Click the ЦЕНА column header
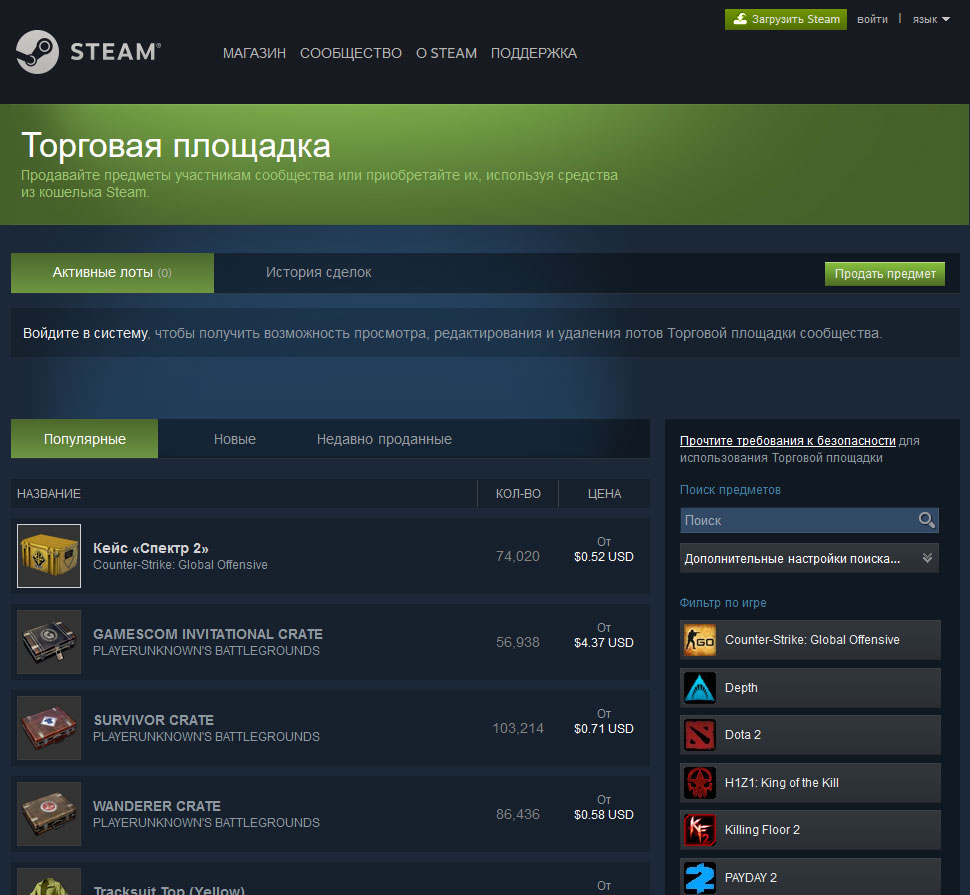 (604, 494)
